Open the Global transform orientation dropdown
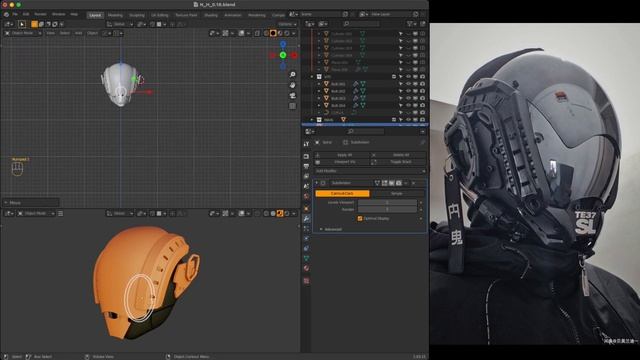Viewport: 640px width, 360px height. [x=120, y=24]
